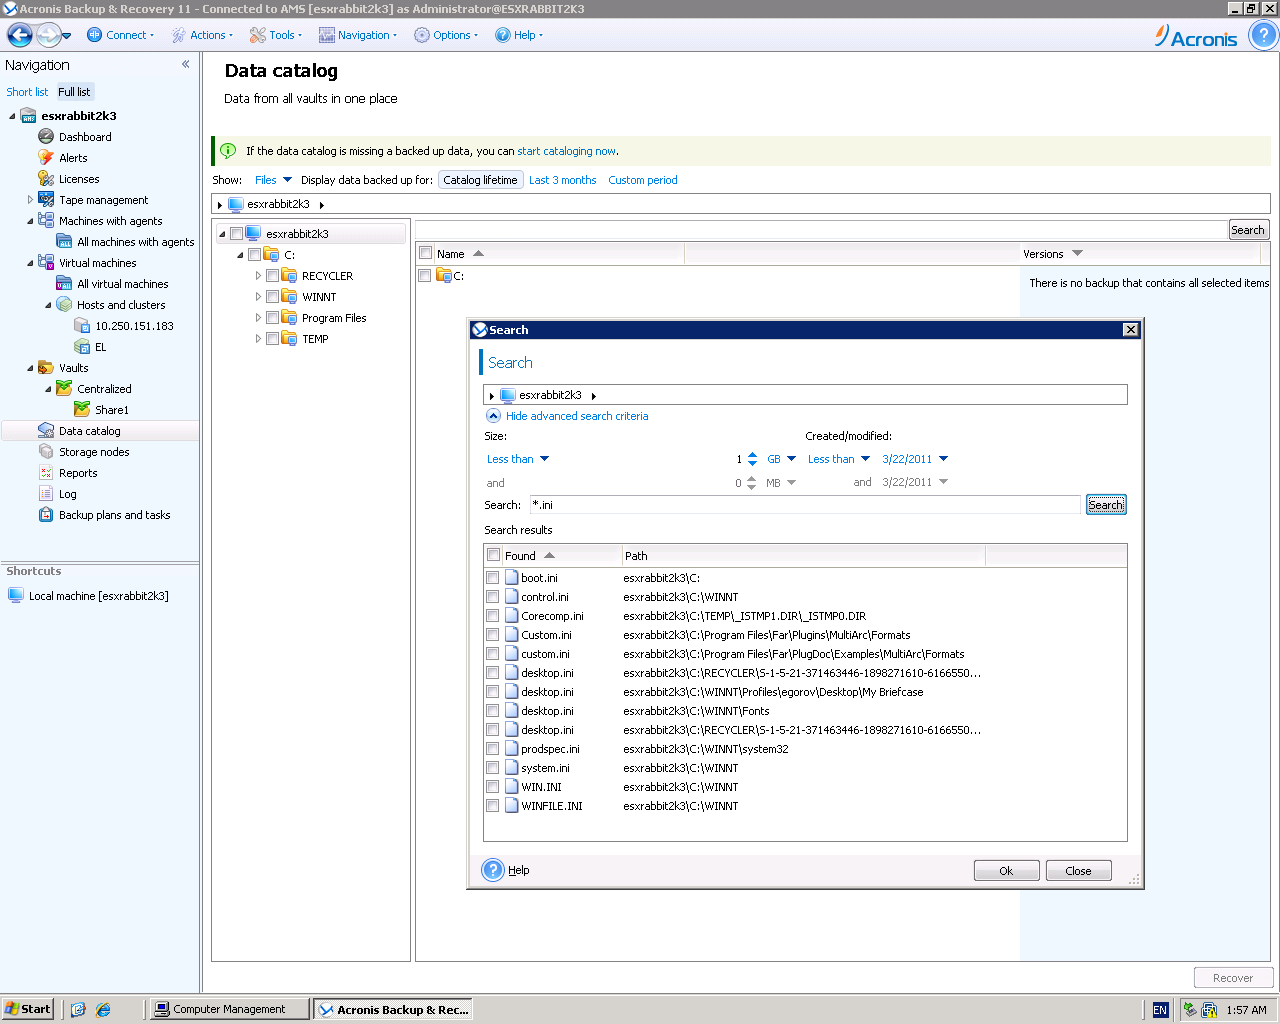1280x1024 pixels.
Task: Click the Help icon in Search dialog
Action: coord(493,870)
